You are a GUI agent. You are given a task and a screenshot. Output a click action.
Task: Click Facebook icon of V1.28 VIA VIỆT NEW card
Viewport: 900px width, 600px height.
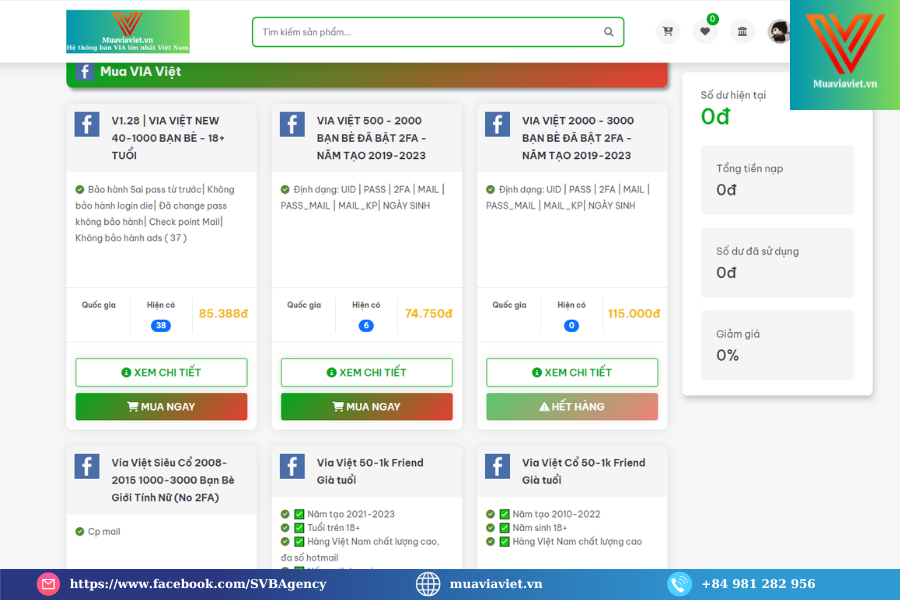(87, 124)
